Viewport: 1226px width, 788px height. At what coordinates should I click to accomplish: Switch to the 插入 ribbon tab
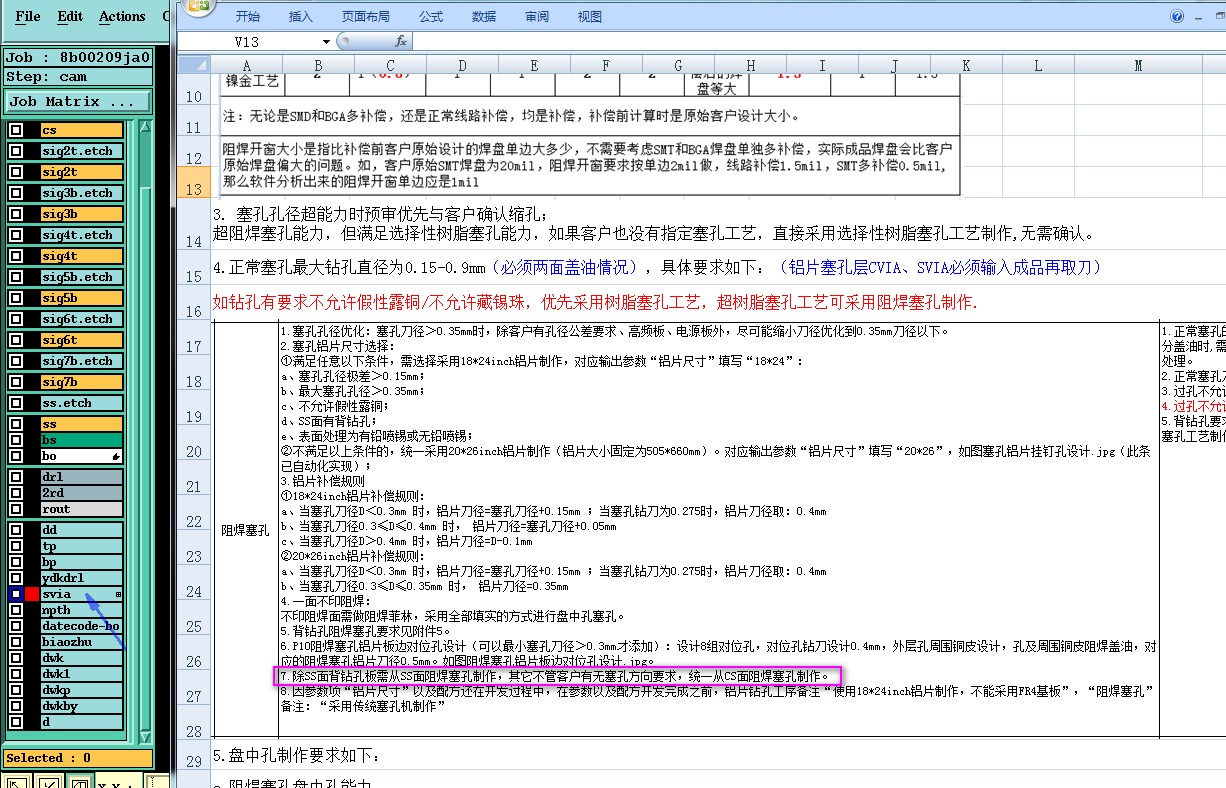[300, 17]
